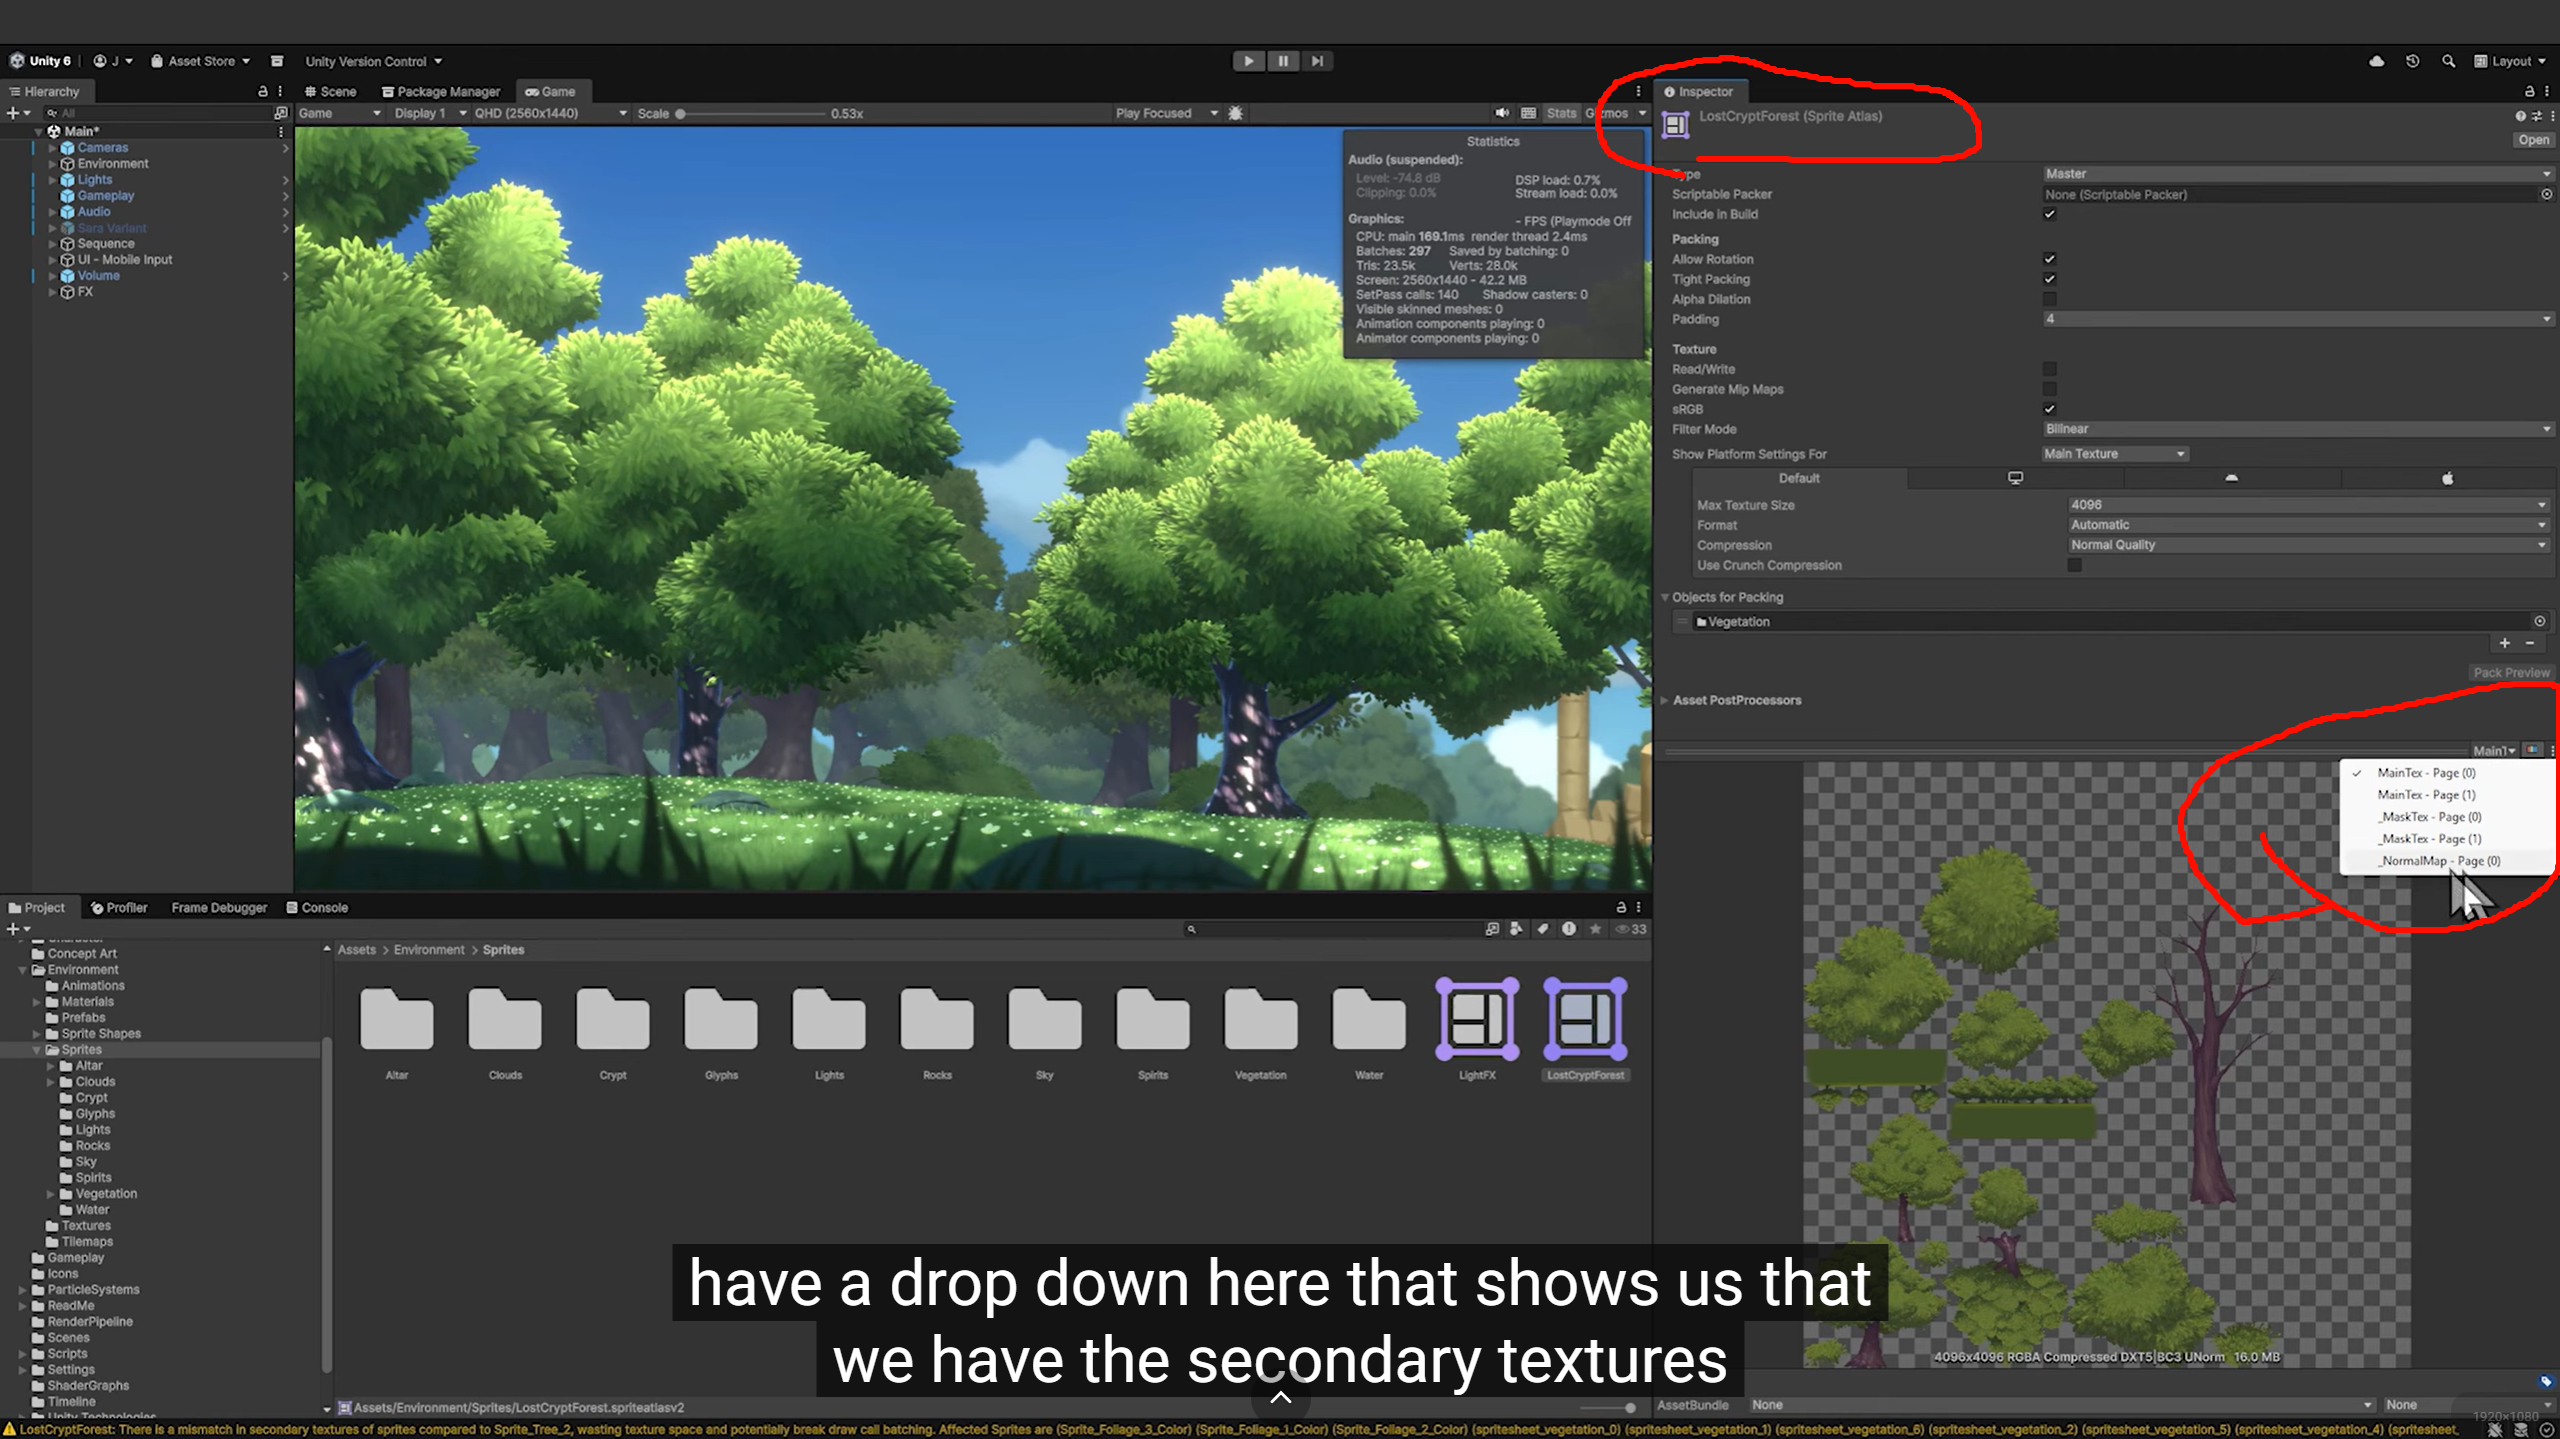Open the global search magnifier icon
2560x1439 pixels.
[2448, 61]
